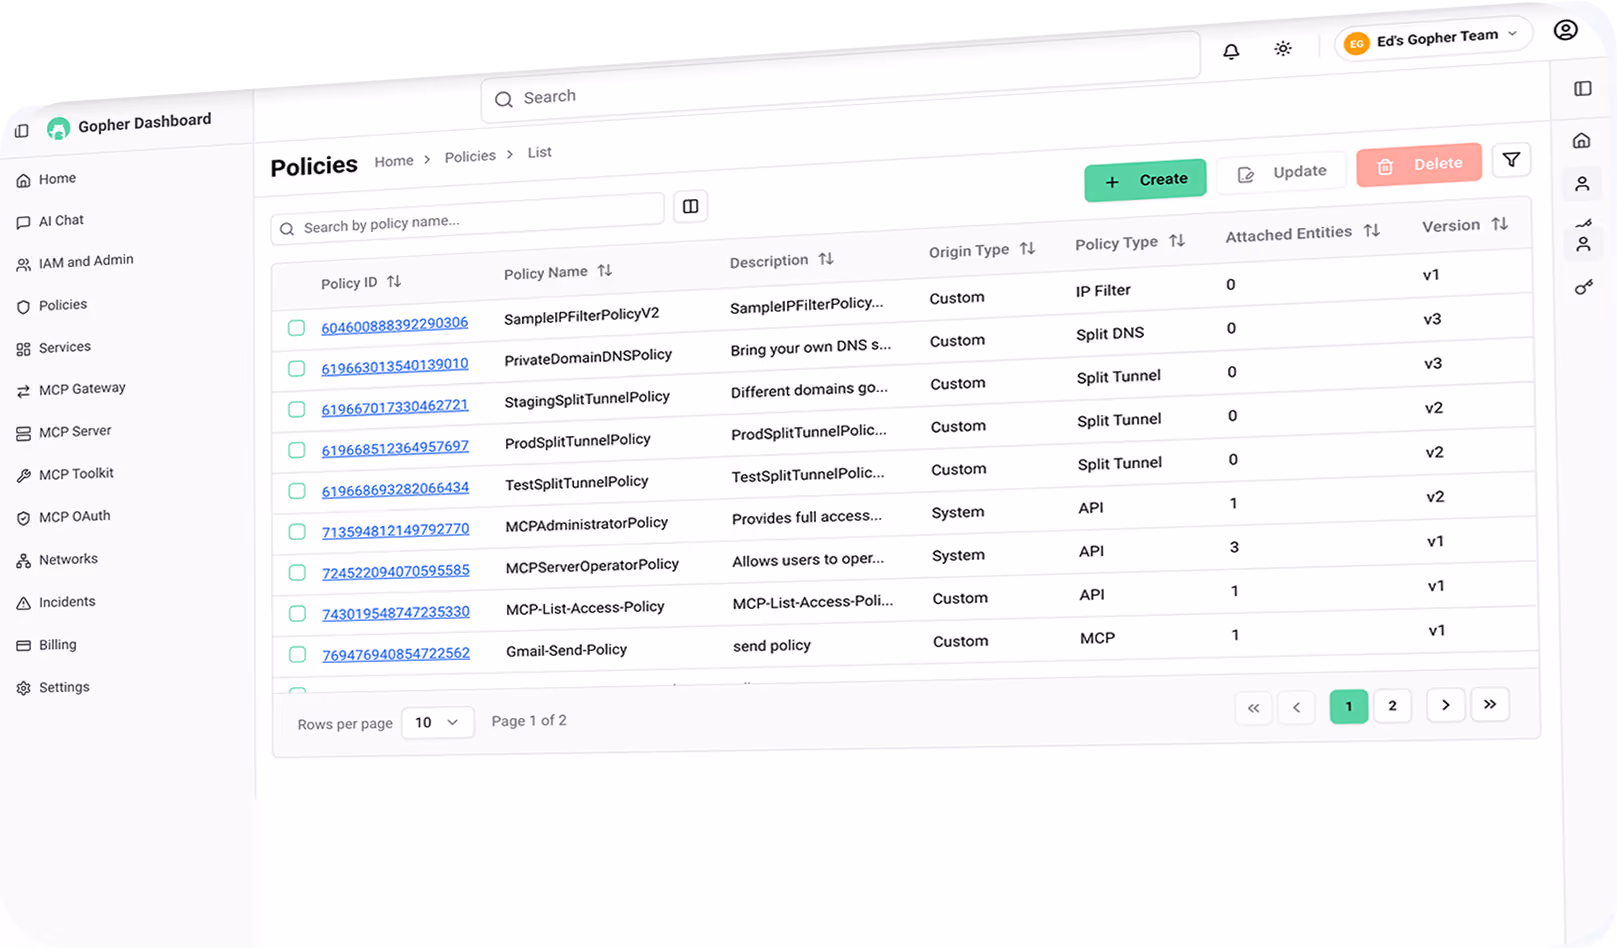Open the rows per page dropdown

pos(437,722)
